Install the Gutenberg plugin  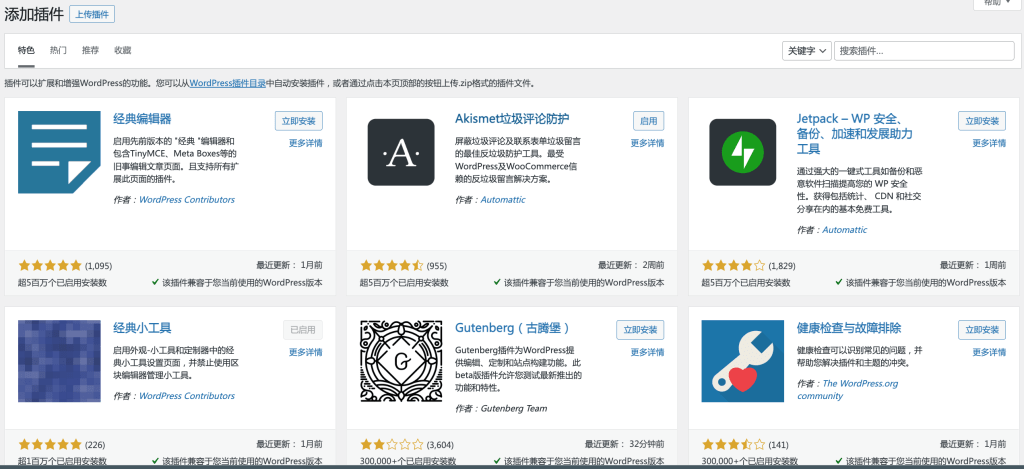click(640, 330)
